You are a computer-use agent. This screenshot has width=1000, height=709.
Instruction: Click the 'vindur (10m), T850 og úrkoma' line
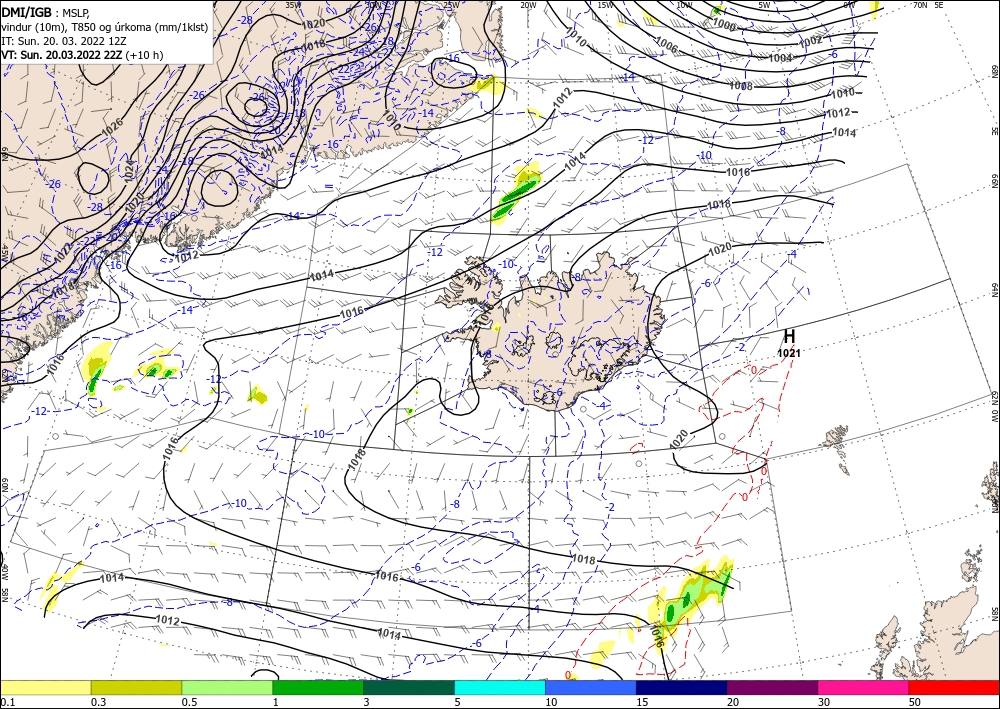105,26
